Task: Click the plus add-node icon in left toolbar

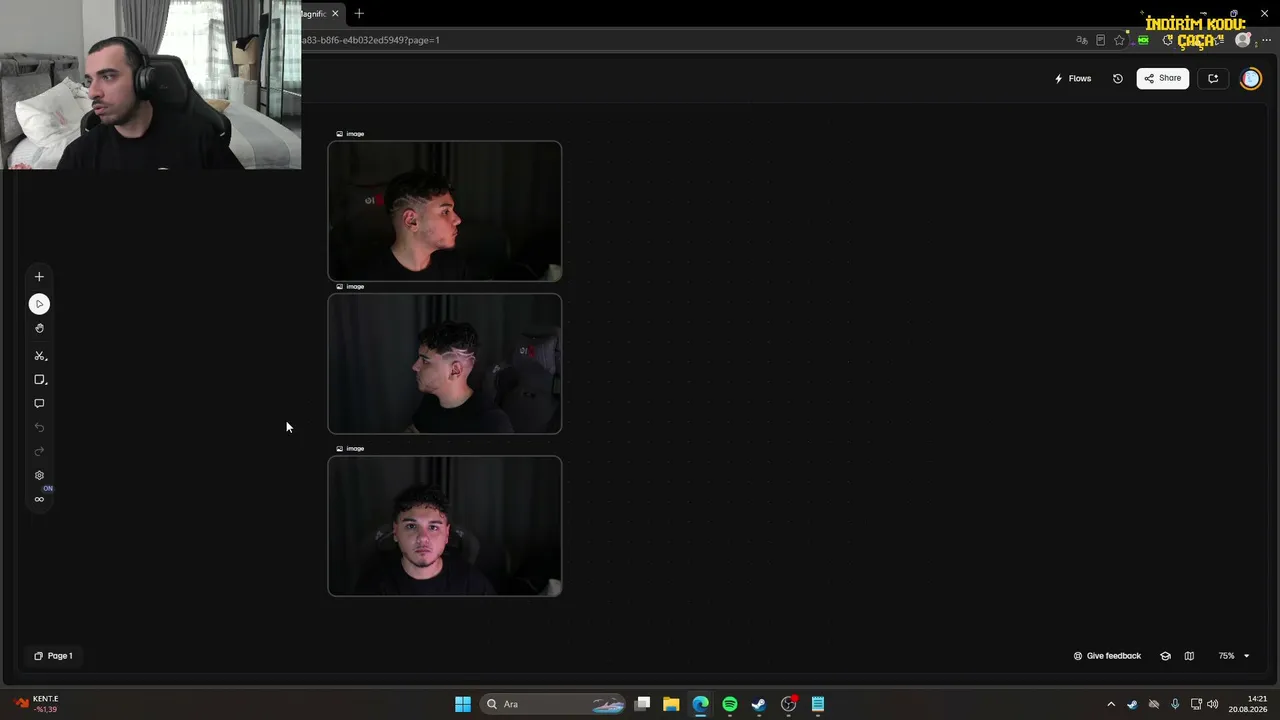Action: pyautogui.click(x=39, y=277)
